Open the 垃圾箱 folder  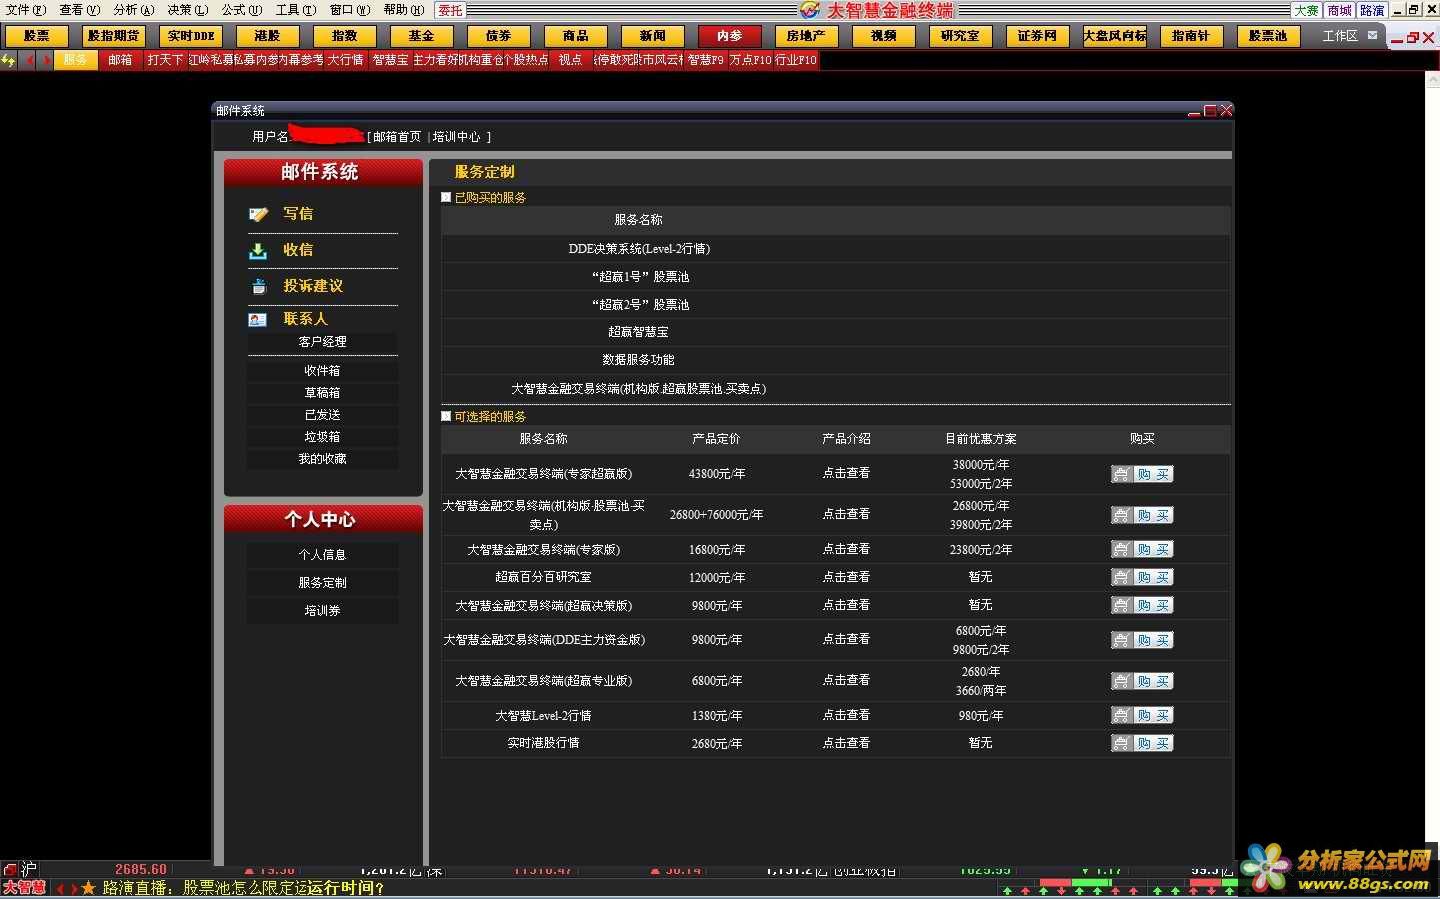point(323,437)
